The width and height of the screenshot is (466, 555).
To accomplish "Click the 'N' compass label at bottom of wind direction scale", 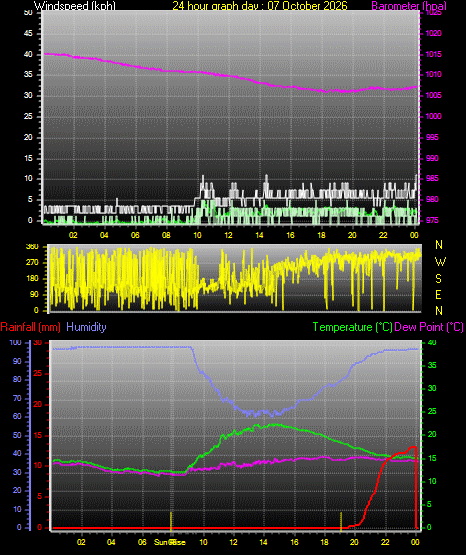I will (439, 311).
